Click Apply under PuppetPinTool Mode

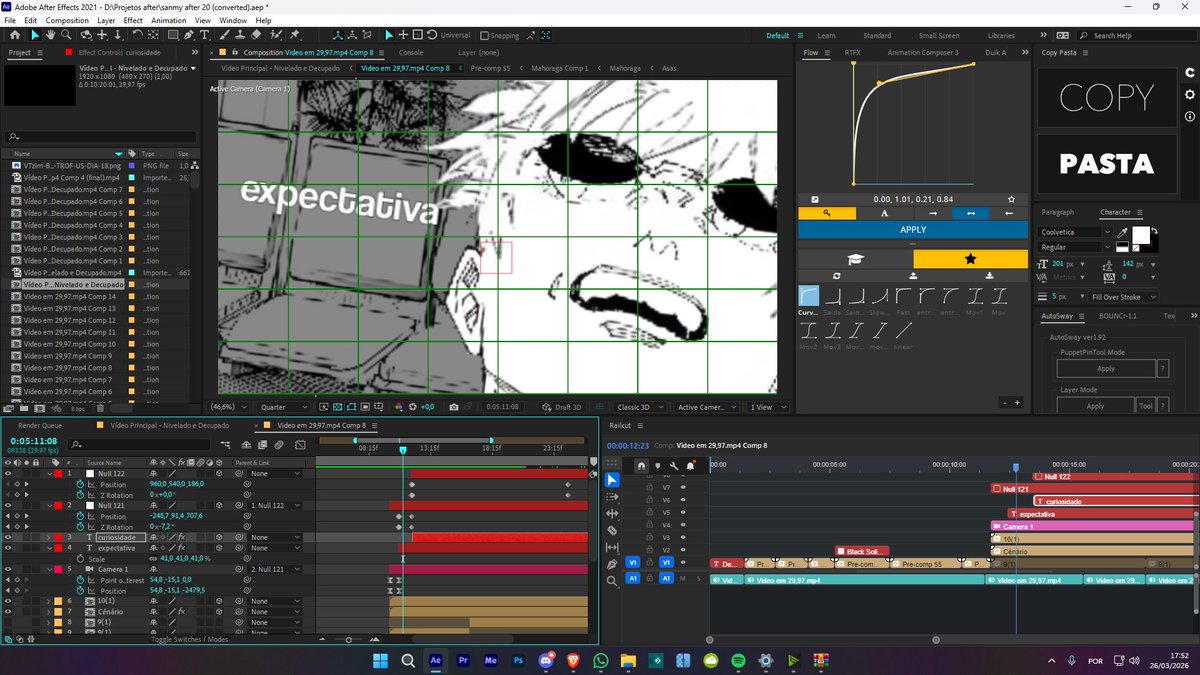pos(1105,368)
